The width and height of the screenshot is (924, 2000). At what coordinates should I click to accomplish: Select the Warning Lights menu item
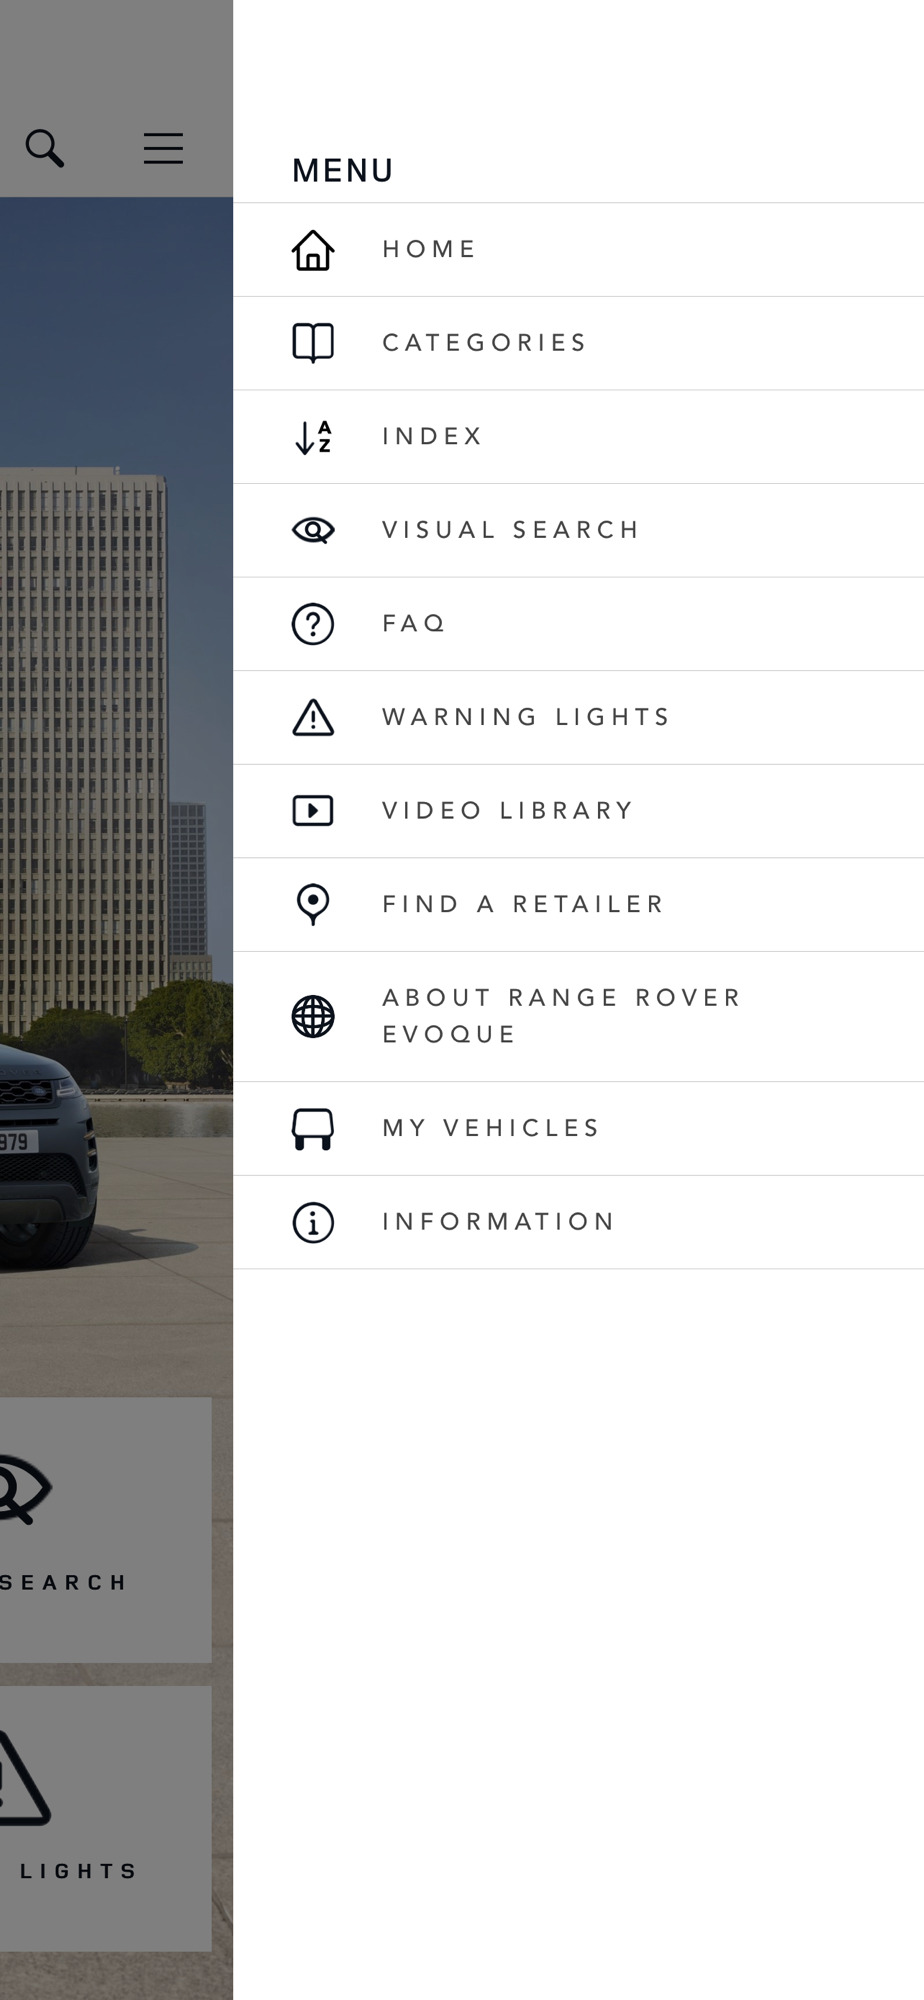coord(578,718)
